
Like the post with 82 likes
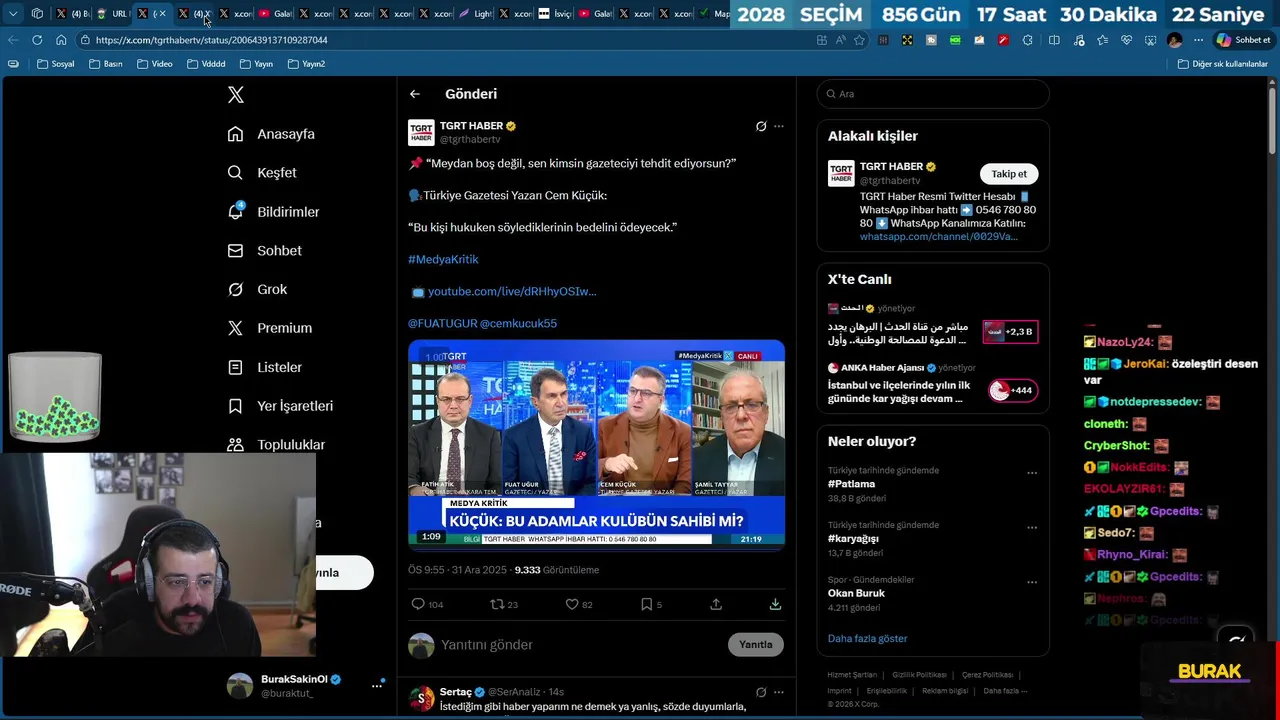(572, 604)
